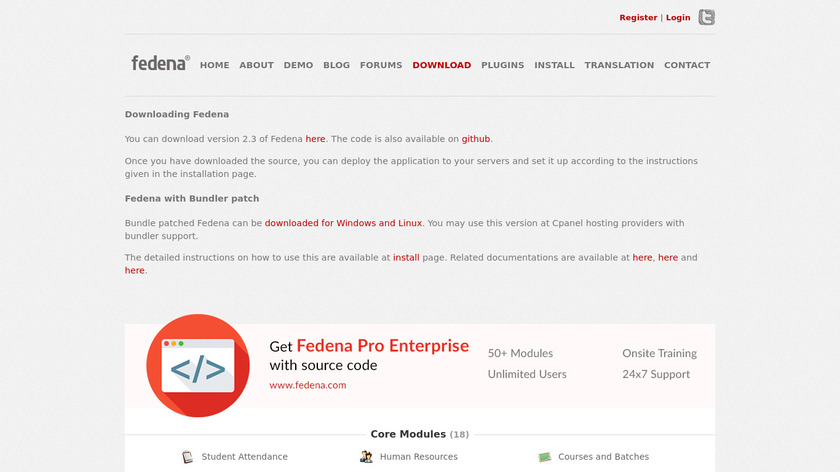Open the github link

click(476, 139)
